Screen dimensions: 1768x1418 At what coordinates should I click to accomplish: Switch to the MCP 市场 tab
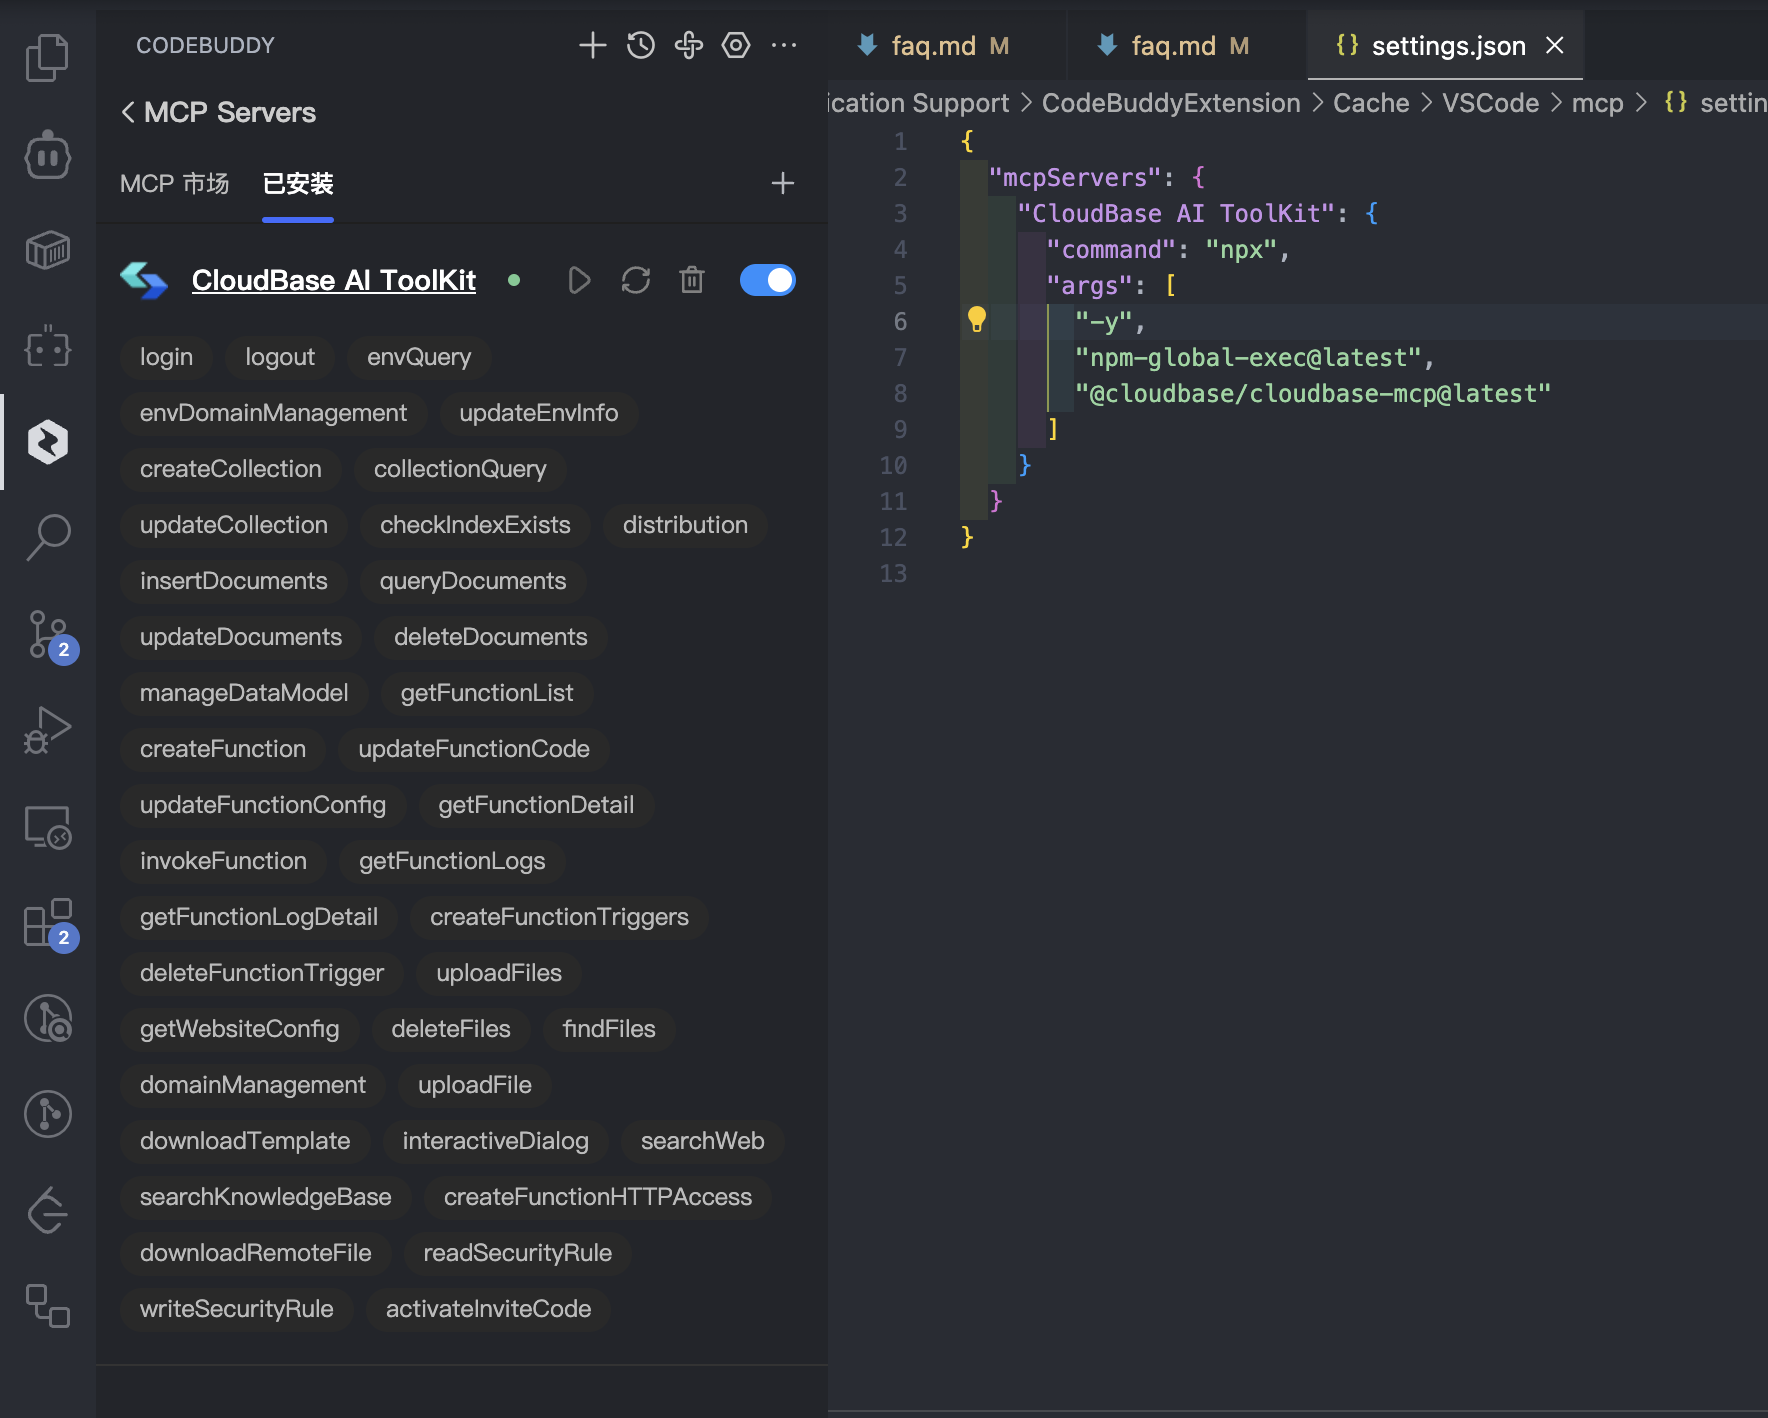pos(174,184)
